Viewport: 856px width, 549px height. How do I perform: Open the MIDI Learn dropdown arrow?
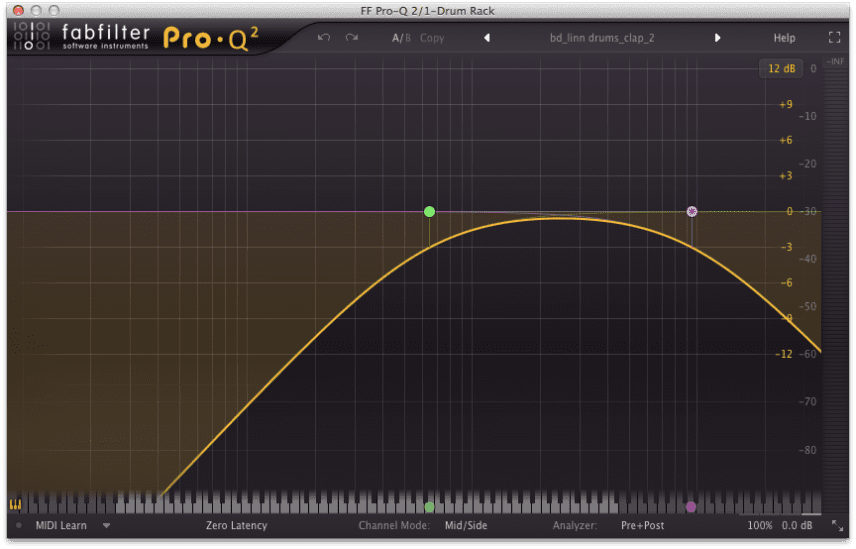(106, 526)
